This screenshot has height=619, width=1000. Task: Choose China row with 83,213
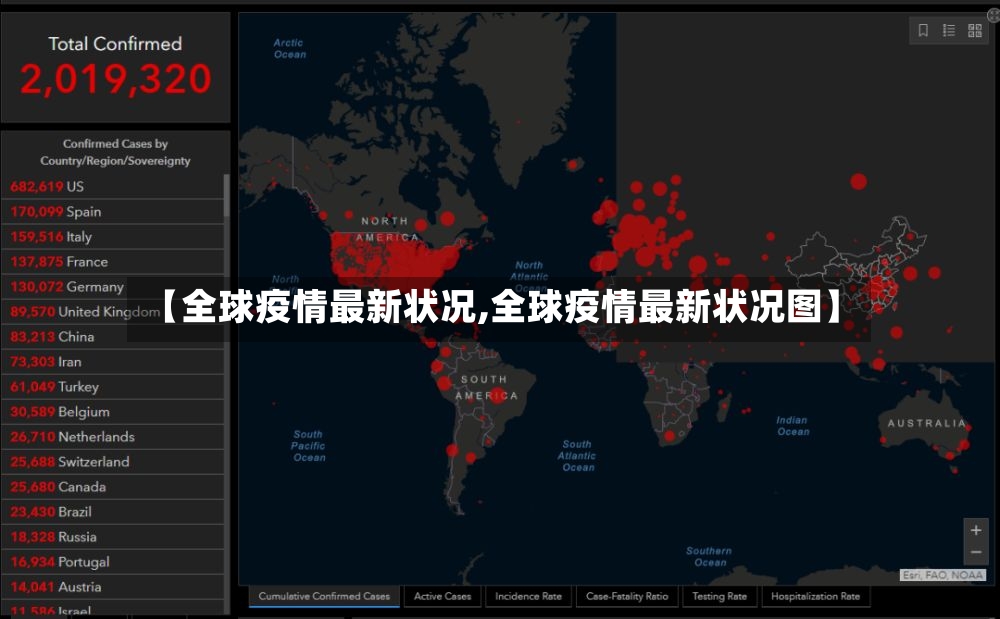point(113,337)
